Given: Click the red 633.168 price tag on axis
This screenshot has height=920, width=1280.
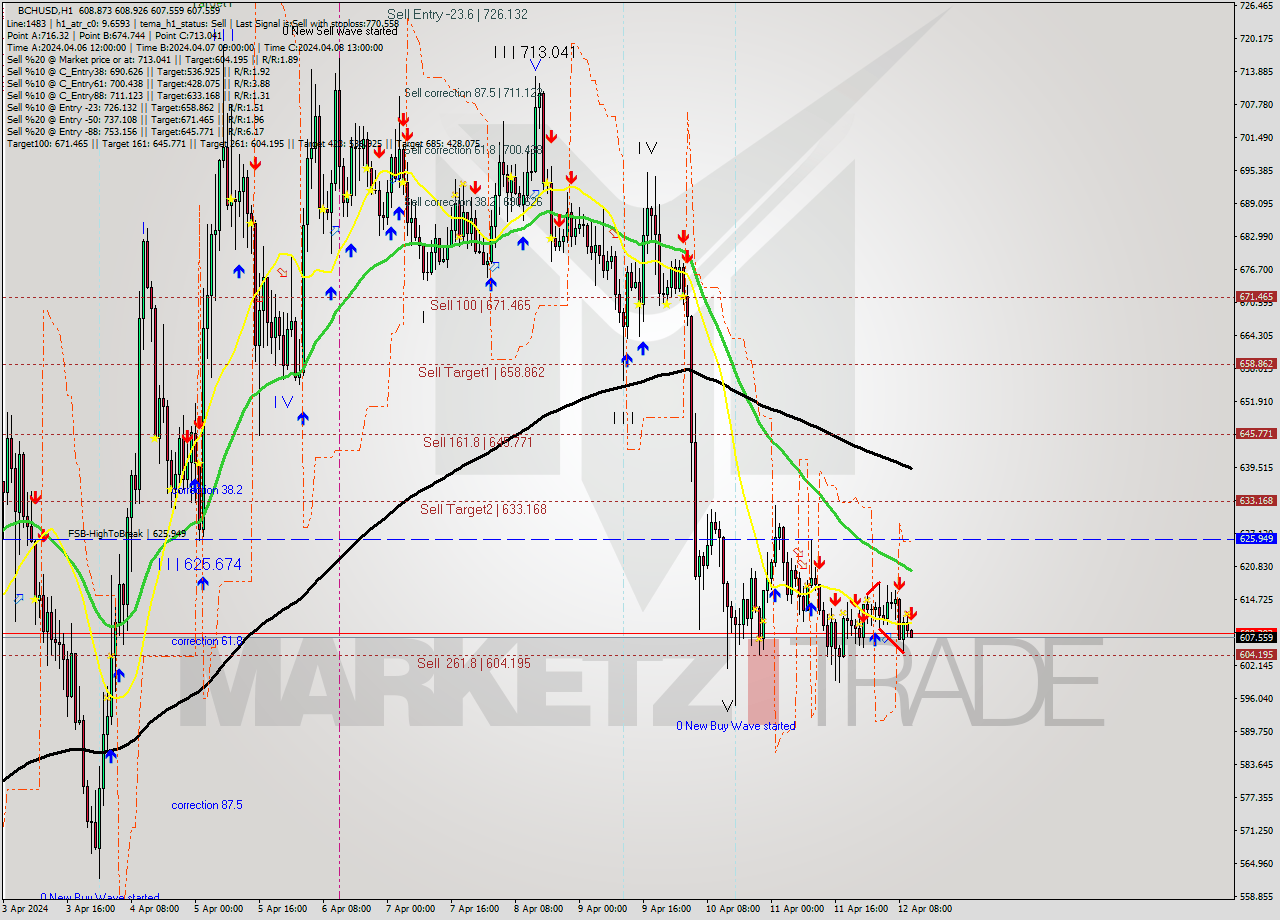Looking at the screenshot, I should pyautogui.click(x=1256, y=501).
